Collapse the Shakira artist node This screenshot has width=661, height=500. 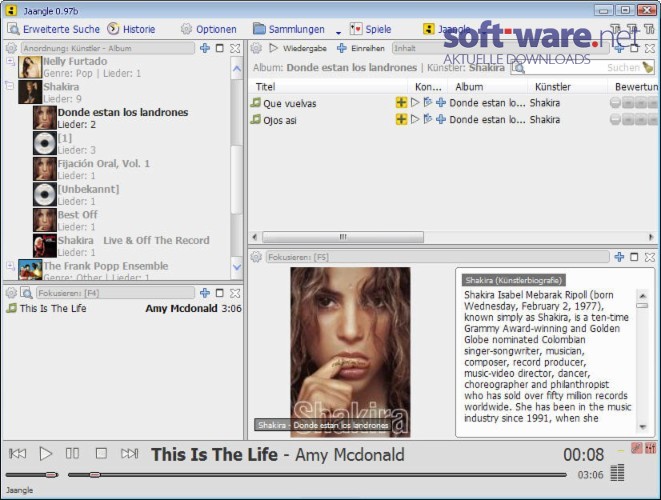click(9, 86)
